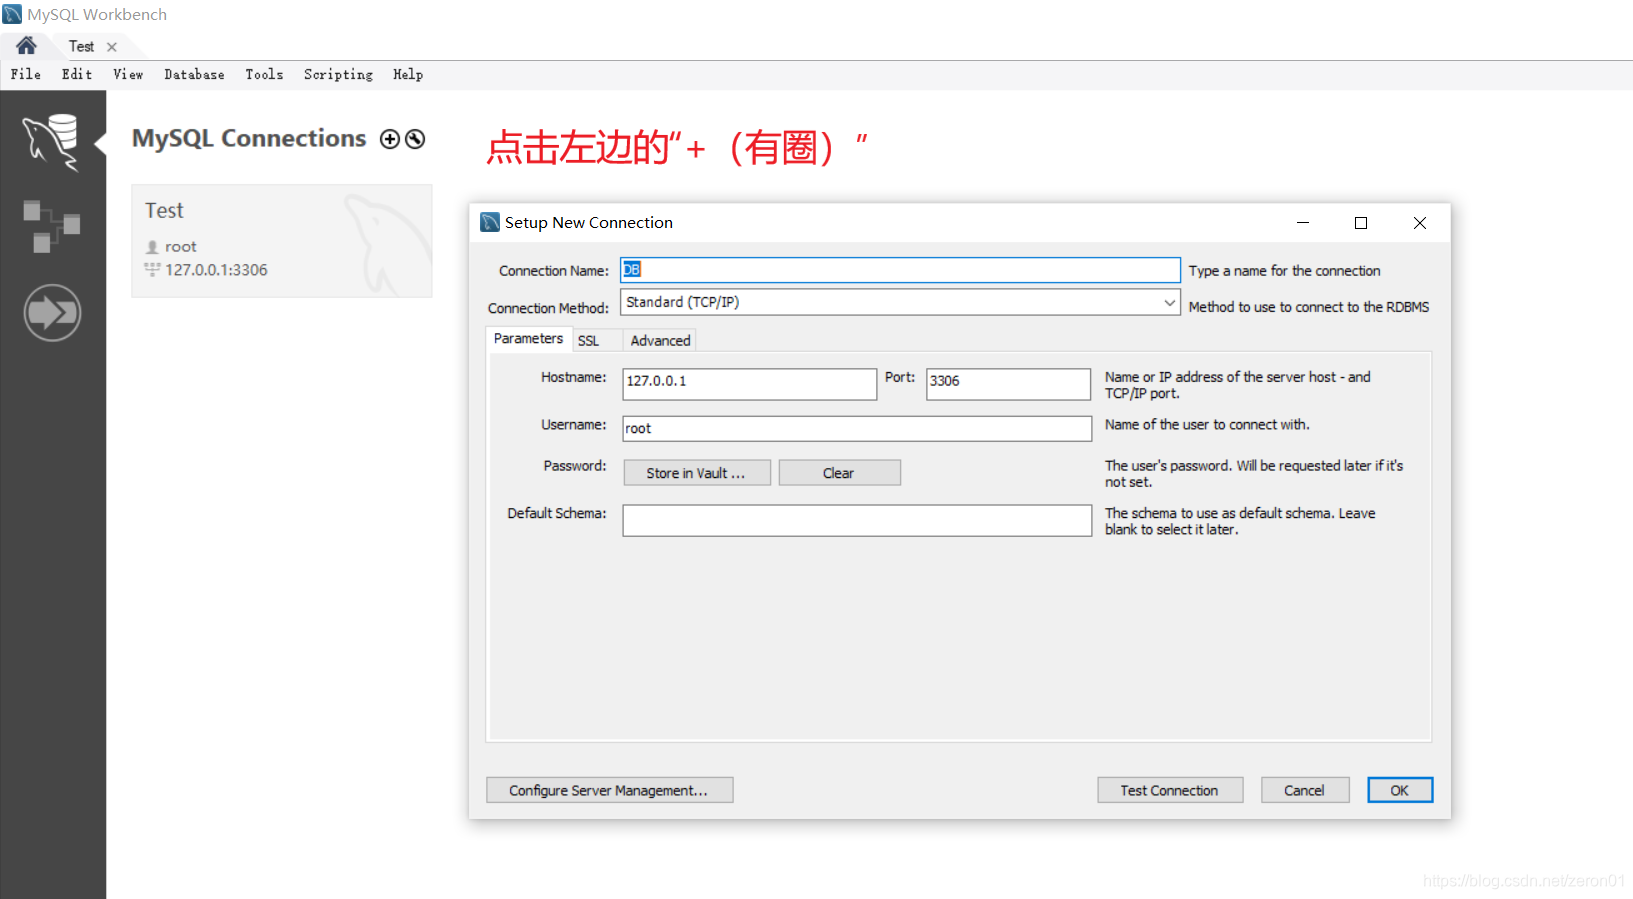Open manage connections wrench icon
This screenshot has width=1633, height=899.
[x=415, y=139]
